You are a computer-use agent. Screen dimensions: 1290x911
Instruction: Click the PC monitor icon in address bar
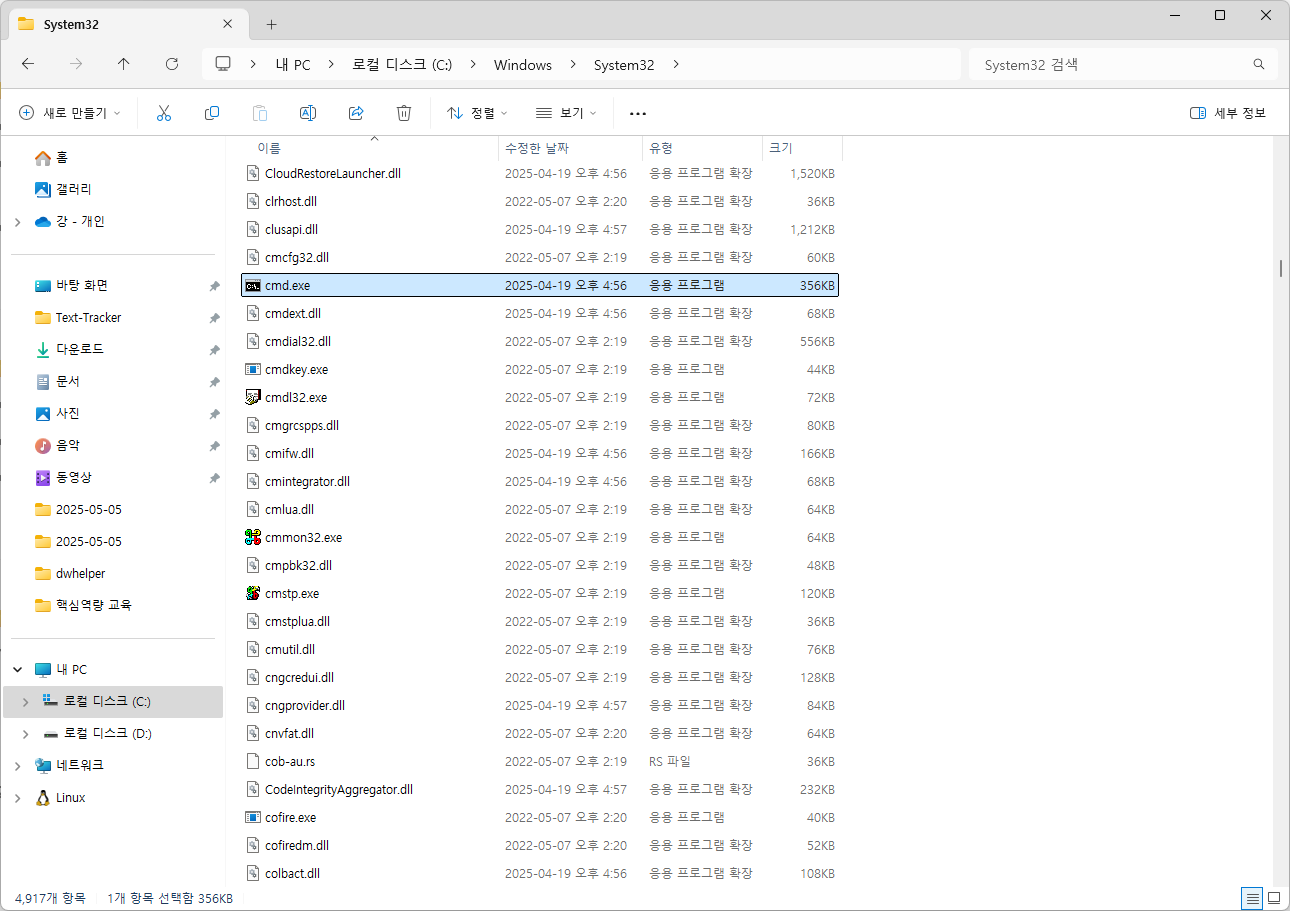click(223, 64)
